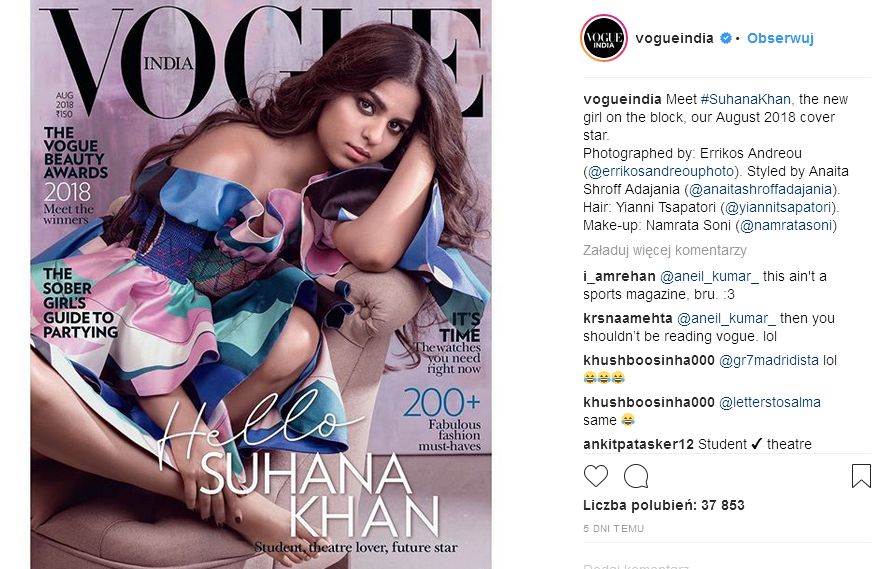Follow the account via Obserwuj
Screen dimensions: 875x569
coord(780,38)
